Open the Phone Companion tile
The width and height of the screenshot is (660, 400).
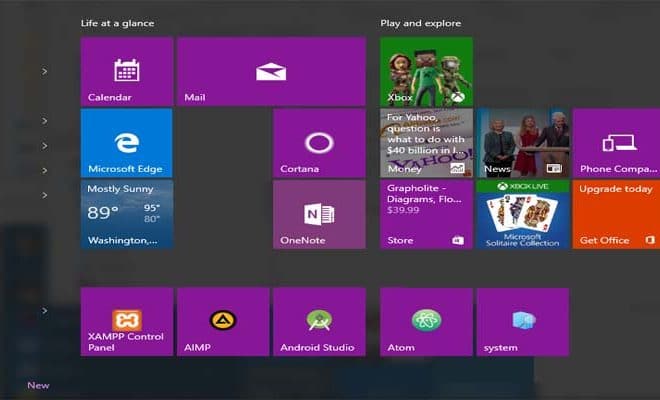point(616,143)
